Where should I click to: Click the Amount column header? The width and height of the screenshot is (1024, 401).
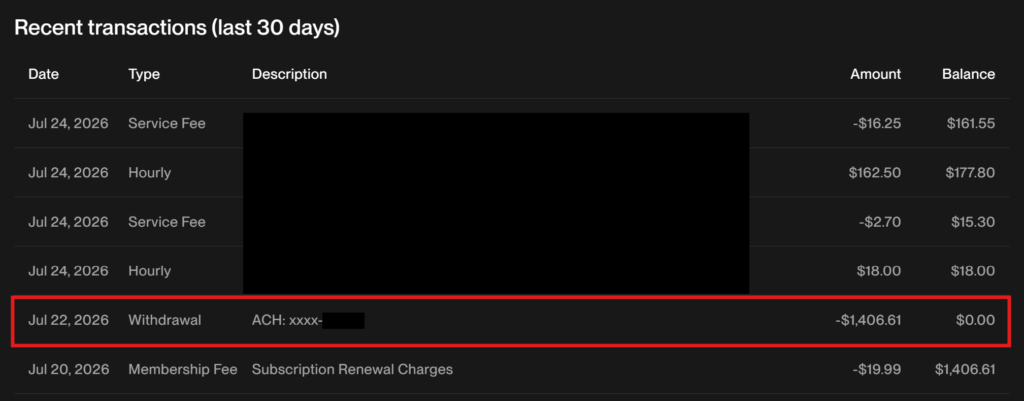click(x=875, y=74)
